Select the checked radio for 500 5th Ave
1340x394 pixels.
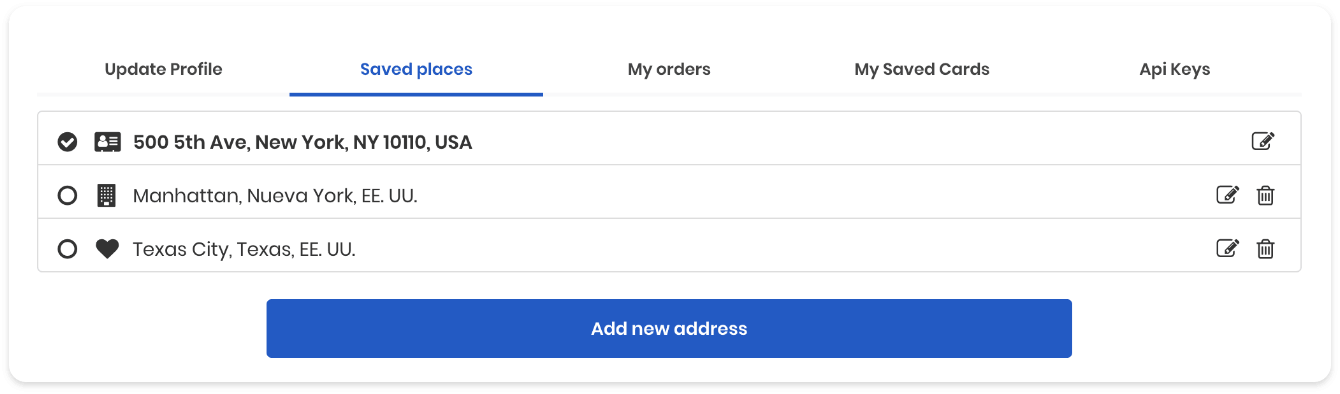pyautogui.click(x=67, y=142)
